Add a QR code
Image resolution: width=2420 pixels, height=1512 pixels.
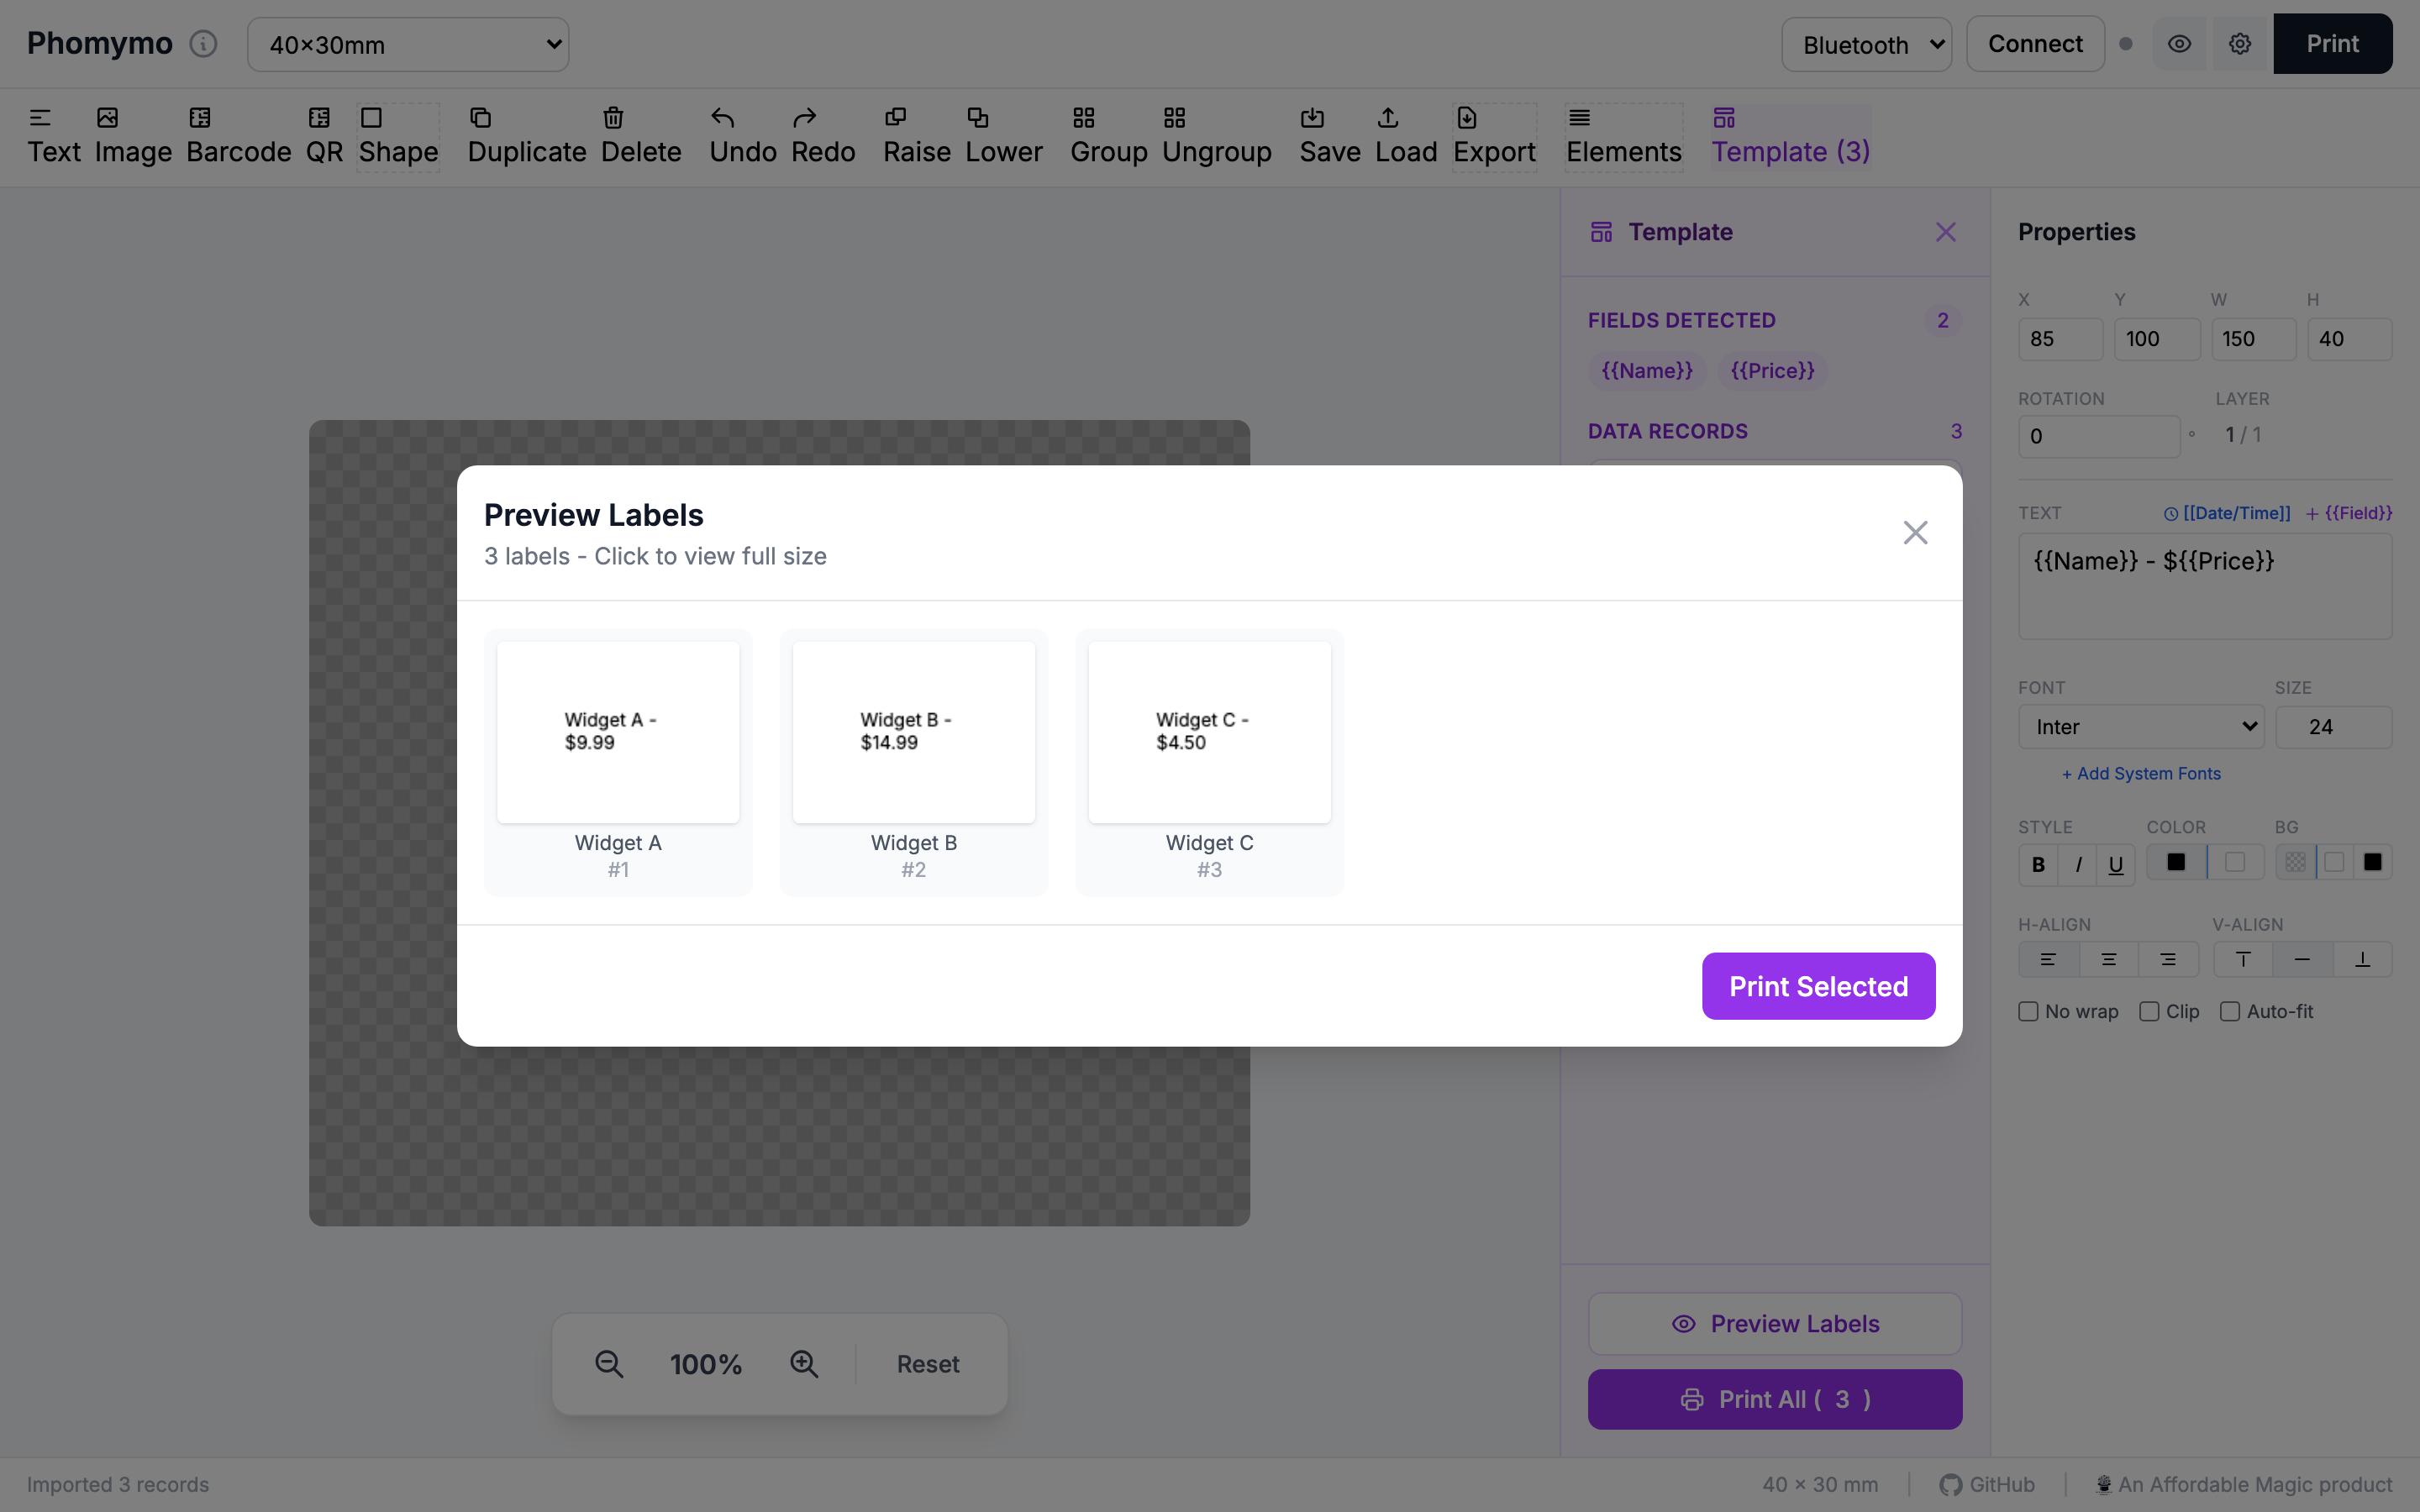[x=322, y=136]
